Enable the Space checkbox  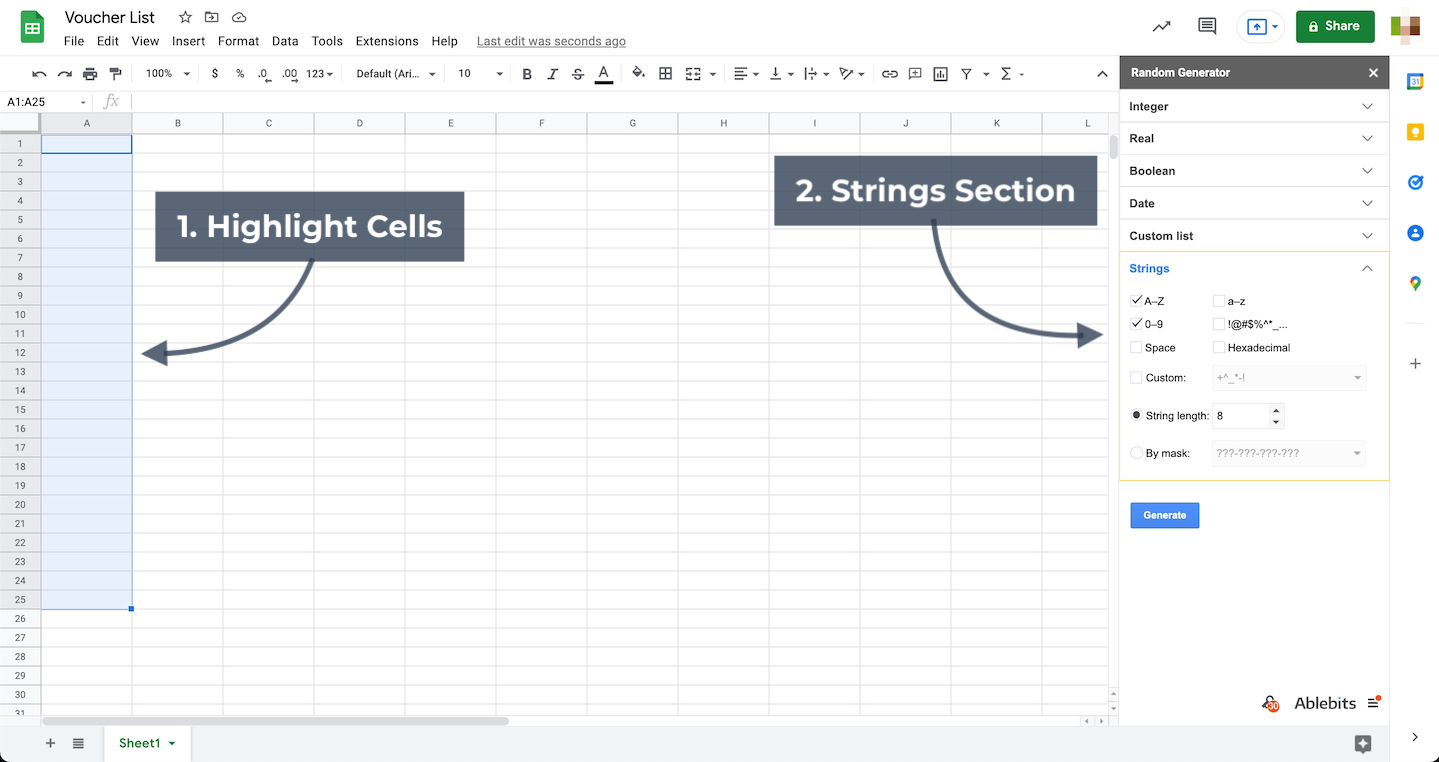(1136, 347)
